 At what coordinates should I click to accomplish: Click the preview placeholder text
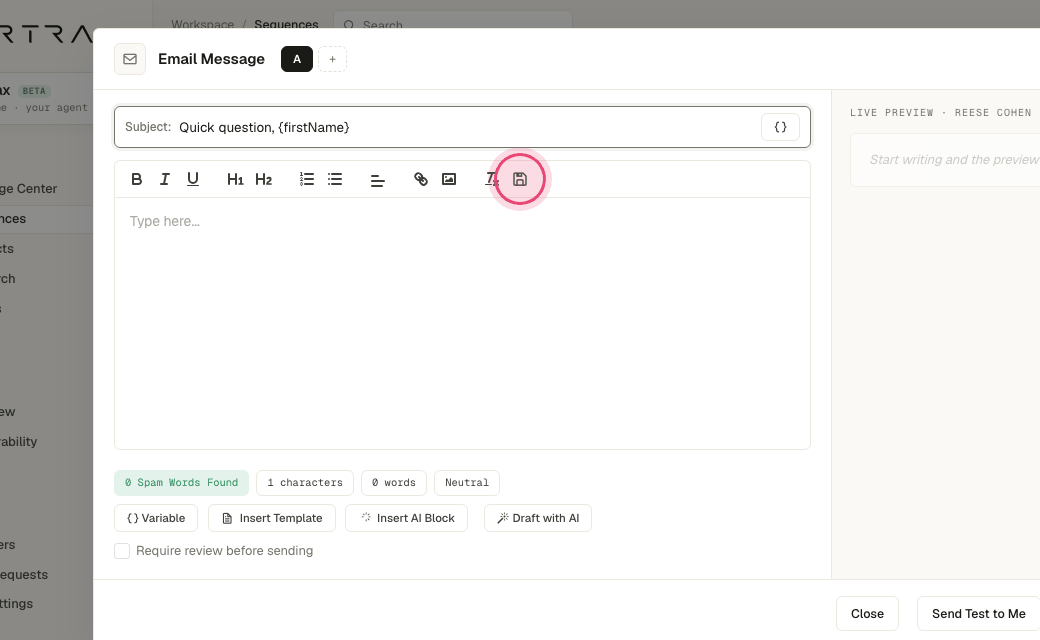954,160
